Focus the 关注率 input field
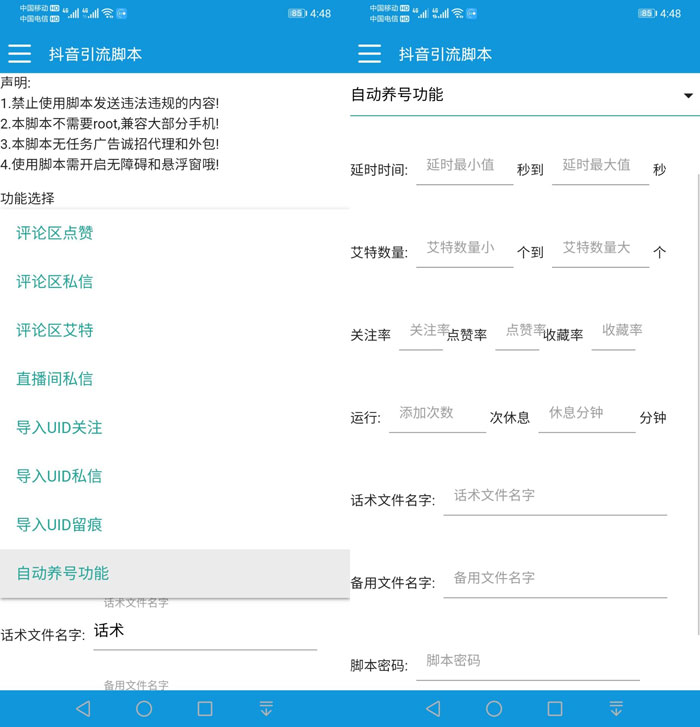The image size is (700, 727). [x=421, y=333]
